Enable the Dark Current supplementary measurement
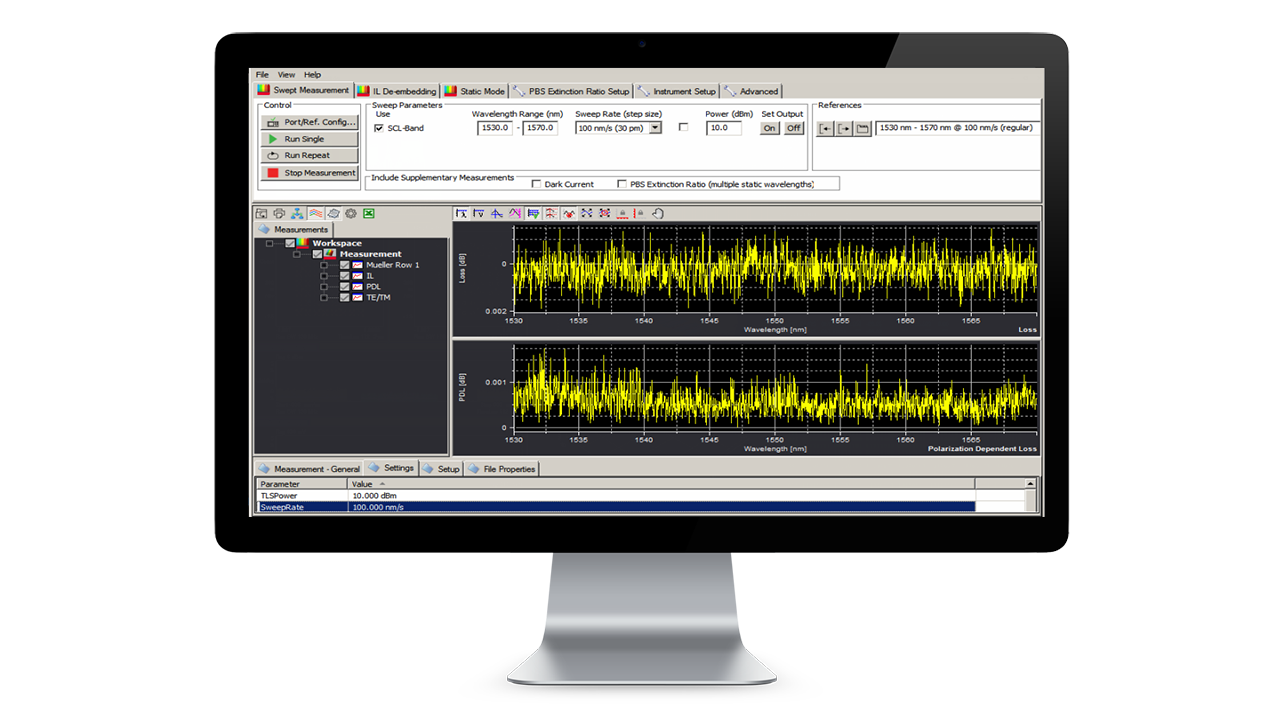This screenshot has width=1280, height=720. coord(537,183)
